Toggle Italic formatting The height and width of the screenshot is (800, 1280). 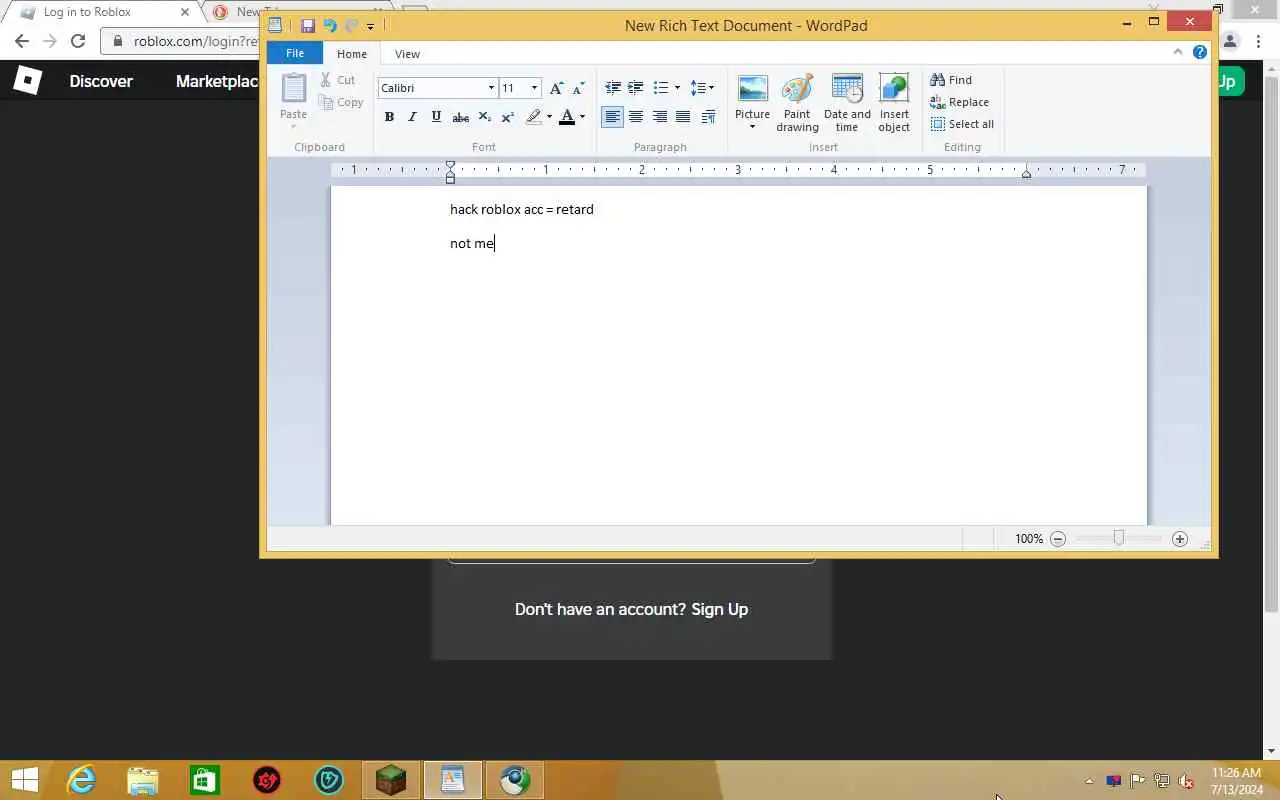(412, 117)
